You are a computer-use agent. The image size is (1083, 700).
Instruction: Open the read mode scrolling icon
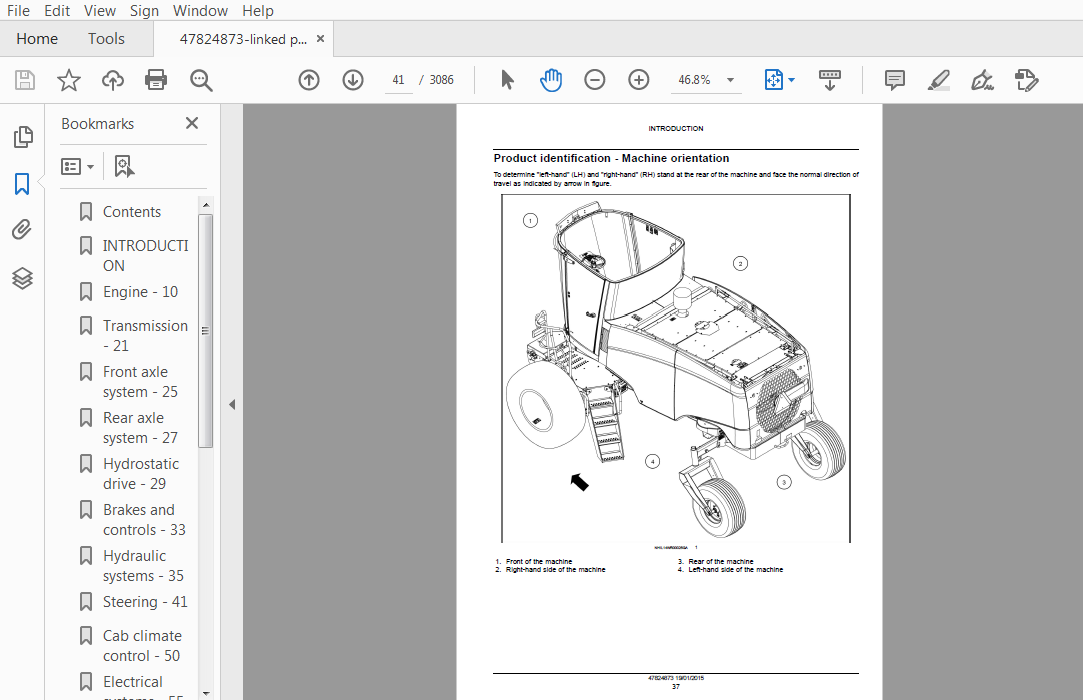tap(830, 80)
